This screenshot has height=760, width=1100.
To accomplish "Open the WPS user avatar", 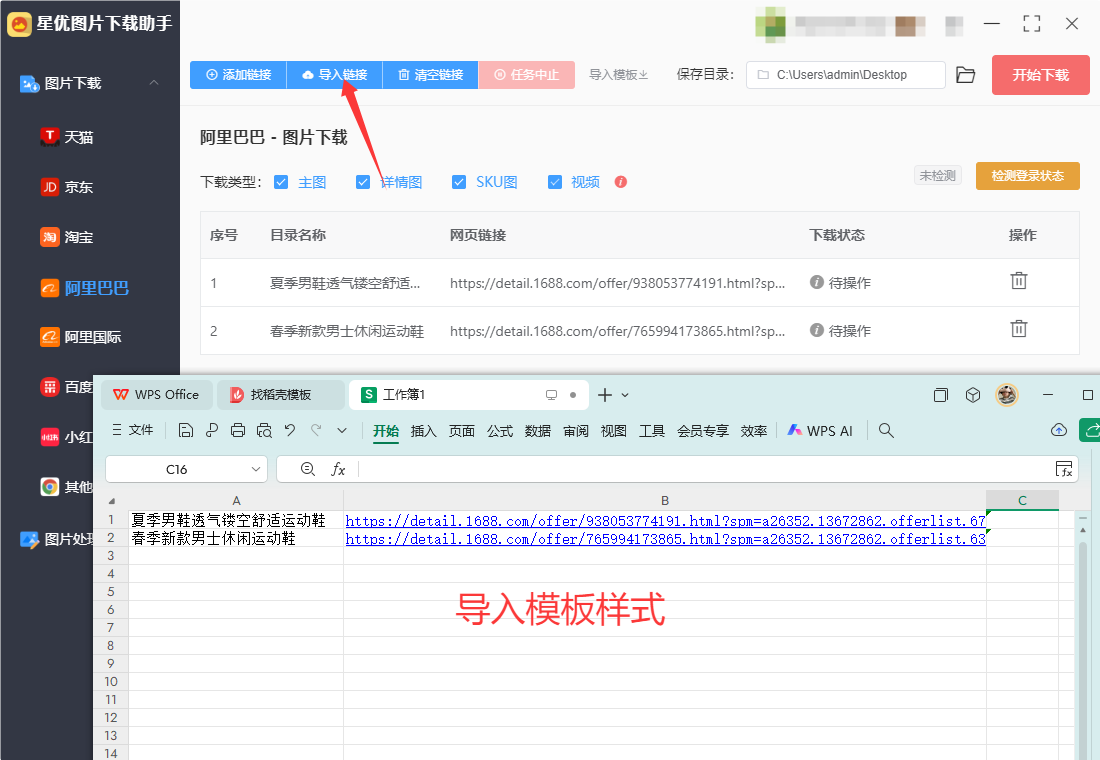I will click(x=1007, y=395).
